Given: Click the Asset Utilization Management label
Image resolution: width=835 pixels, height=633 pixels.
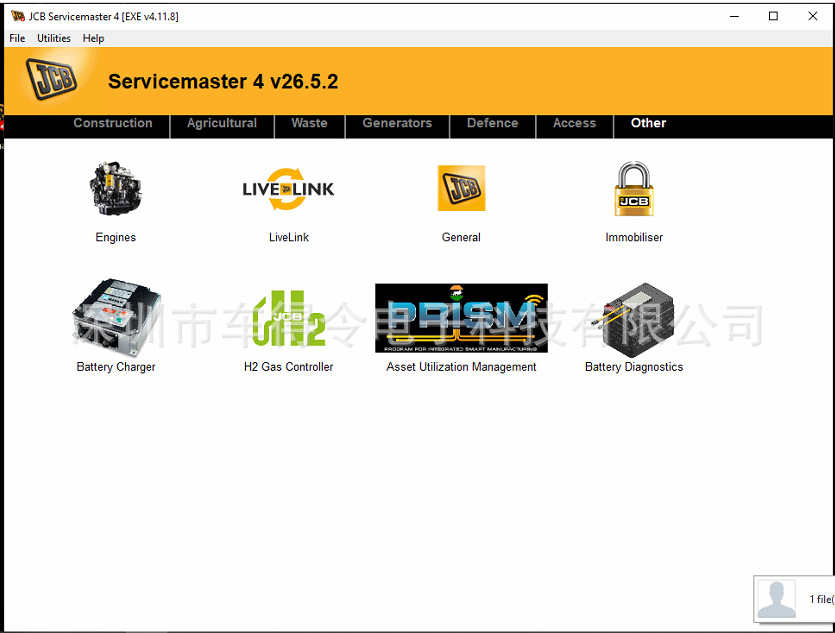Looking at the screenshot, I should tap(461, 367).
